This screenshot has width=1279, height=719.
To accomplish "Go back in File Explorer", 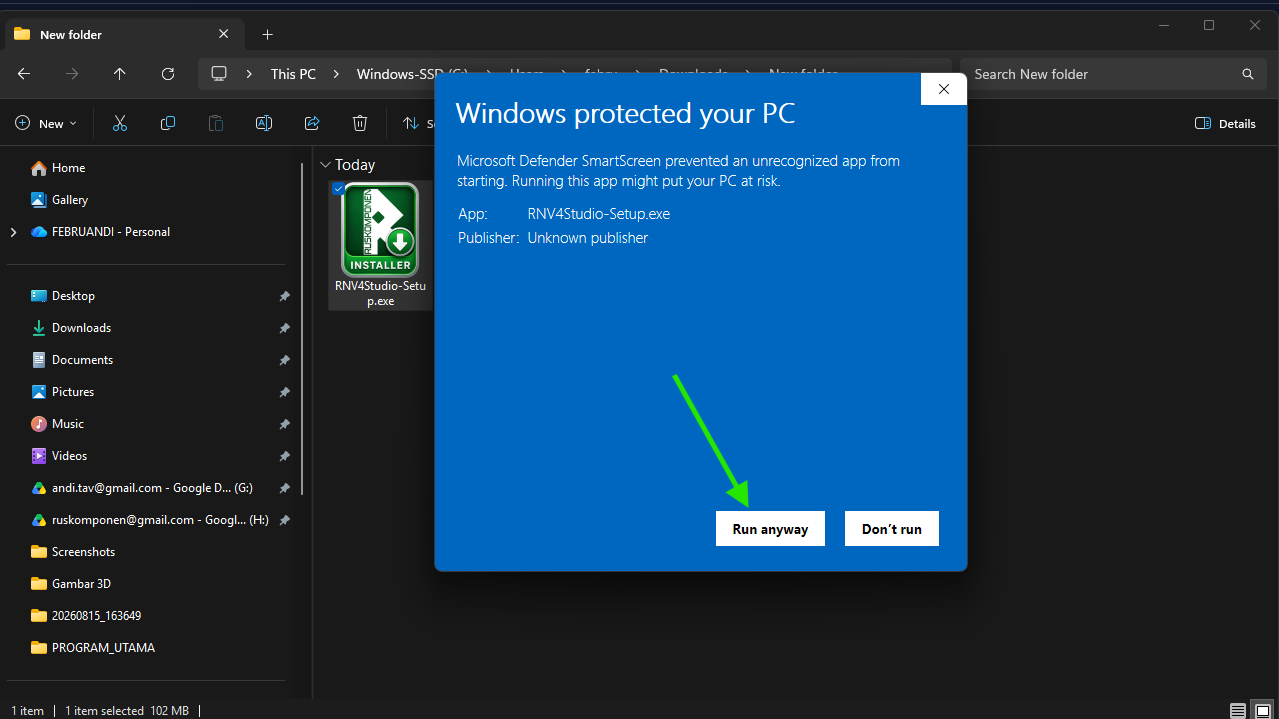I will [24, 74].
